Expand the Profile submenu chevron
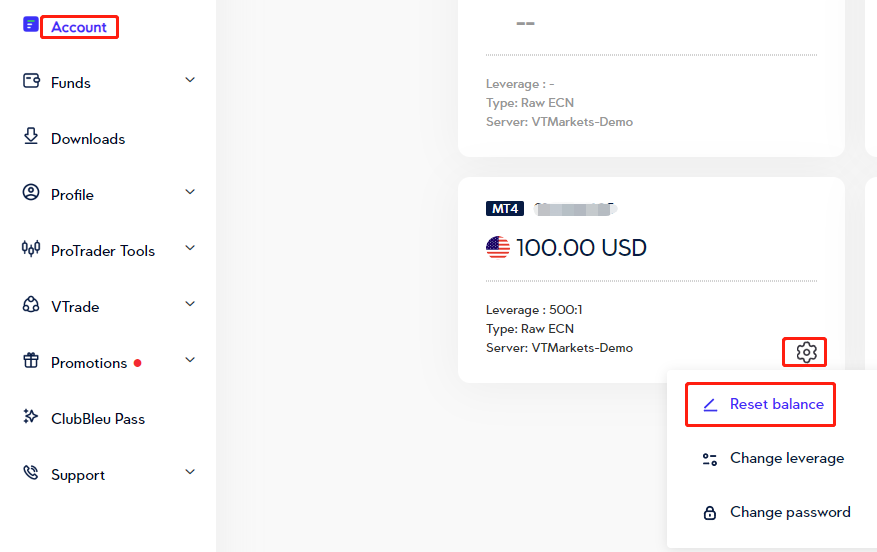The height and width of the screenshot is (552, 877). coord(190,192)
